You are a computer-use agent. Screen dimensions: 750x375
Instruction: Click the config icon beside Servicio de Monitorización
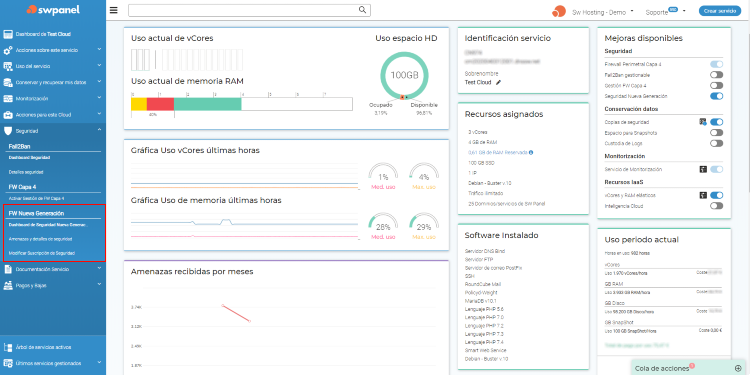tap(703, 169)
